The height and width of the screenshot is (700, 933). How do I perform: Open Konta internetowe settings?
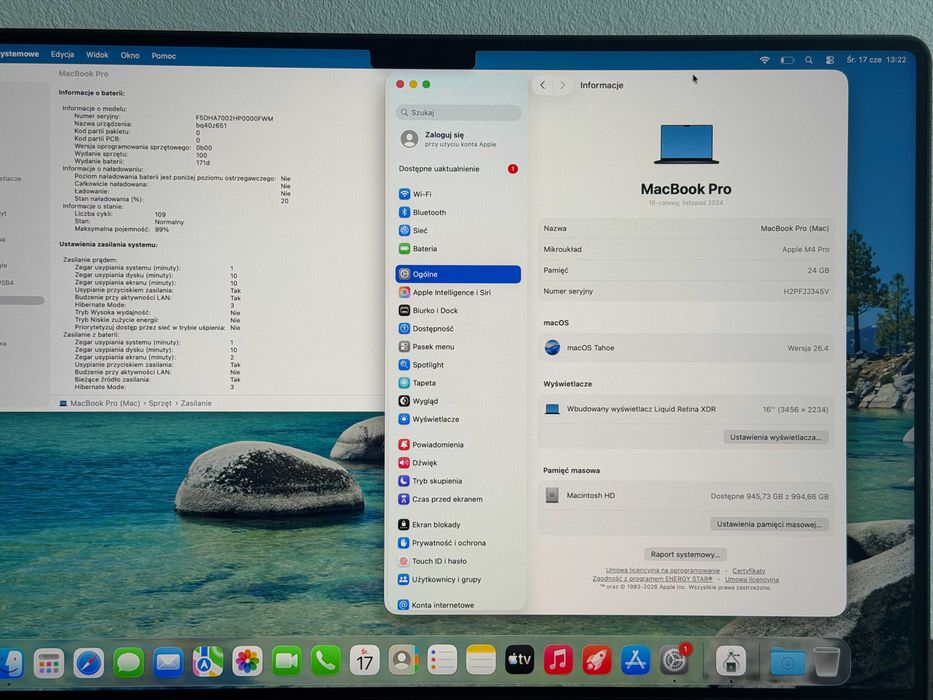(458, 605)
